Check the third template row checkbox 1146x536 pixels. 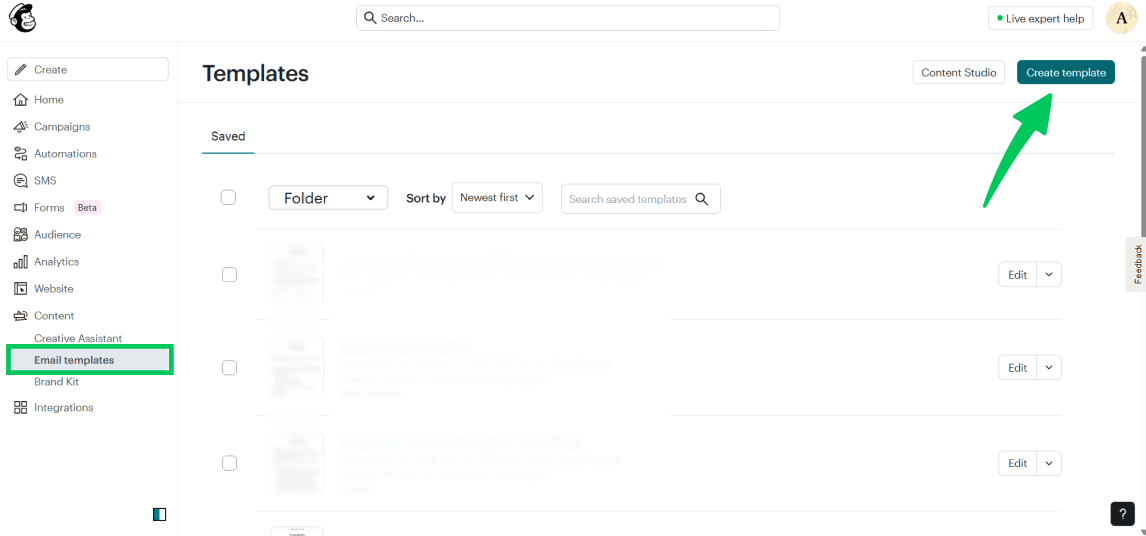[x=229, y=463]
